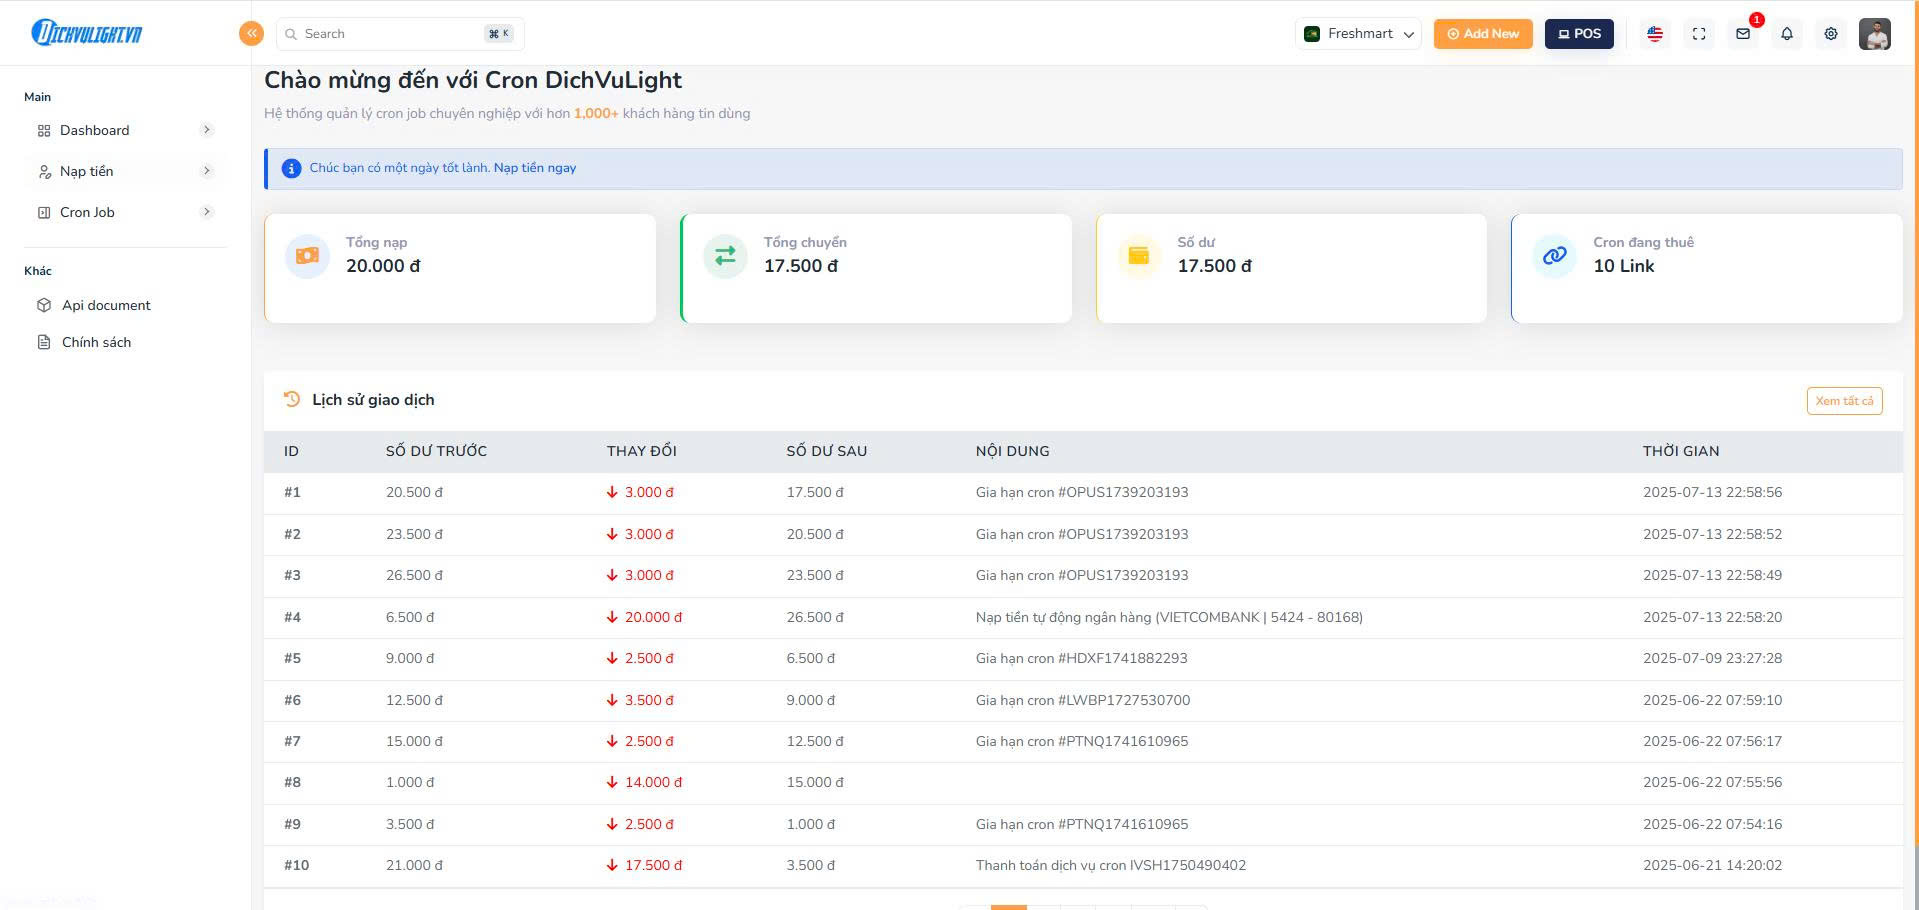
Task: Open the language flag selector
Action: (x=1655, y=34)
